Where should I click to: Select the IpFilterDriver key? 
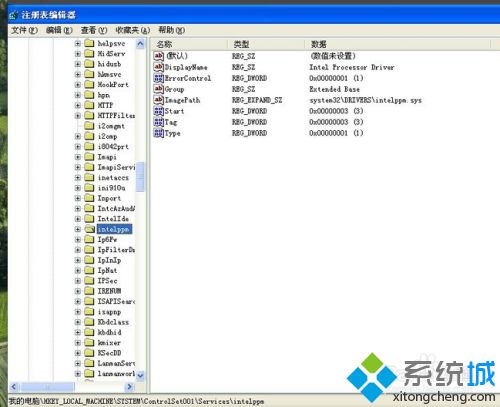pyautogui.click(x=116, y=250)
